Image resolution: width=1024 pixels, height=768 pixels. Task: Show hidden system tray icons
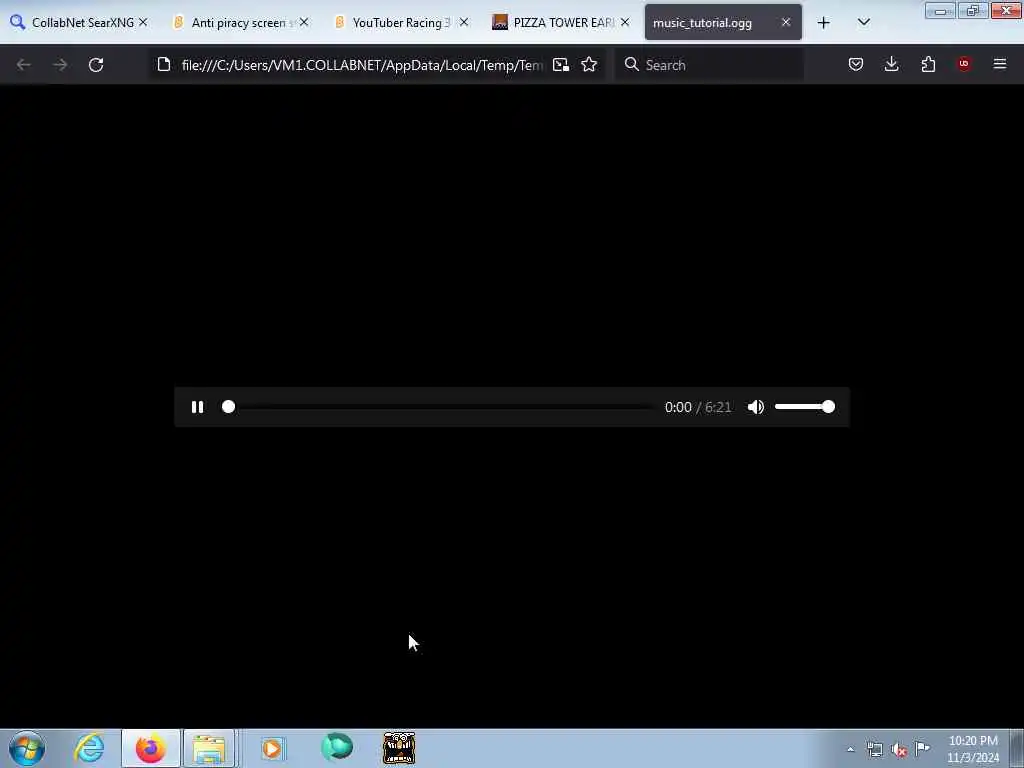tap(850, 749)
